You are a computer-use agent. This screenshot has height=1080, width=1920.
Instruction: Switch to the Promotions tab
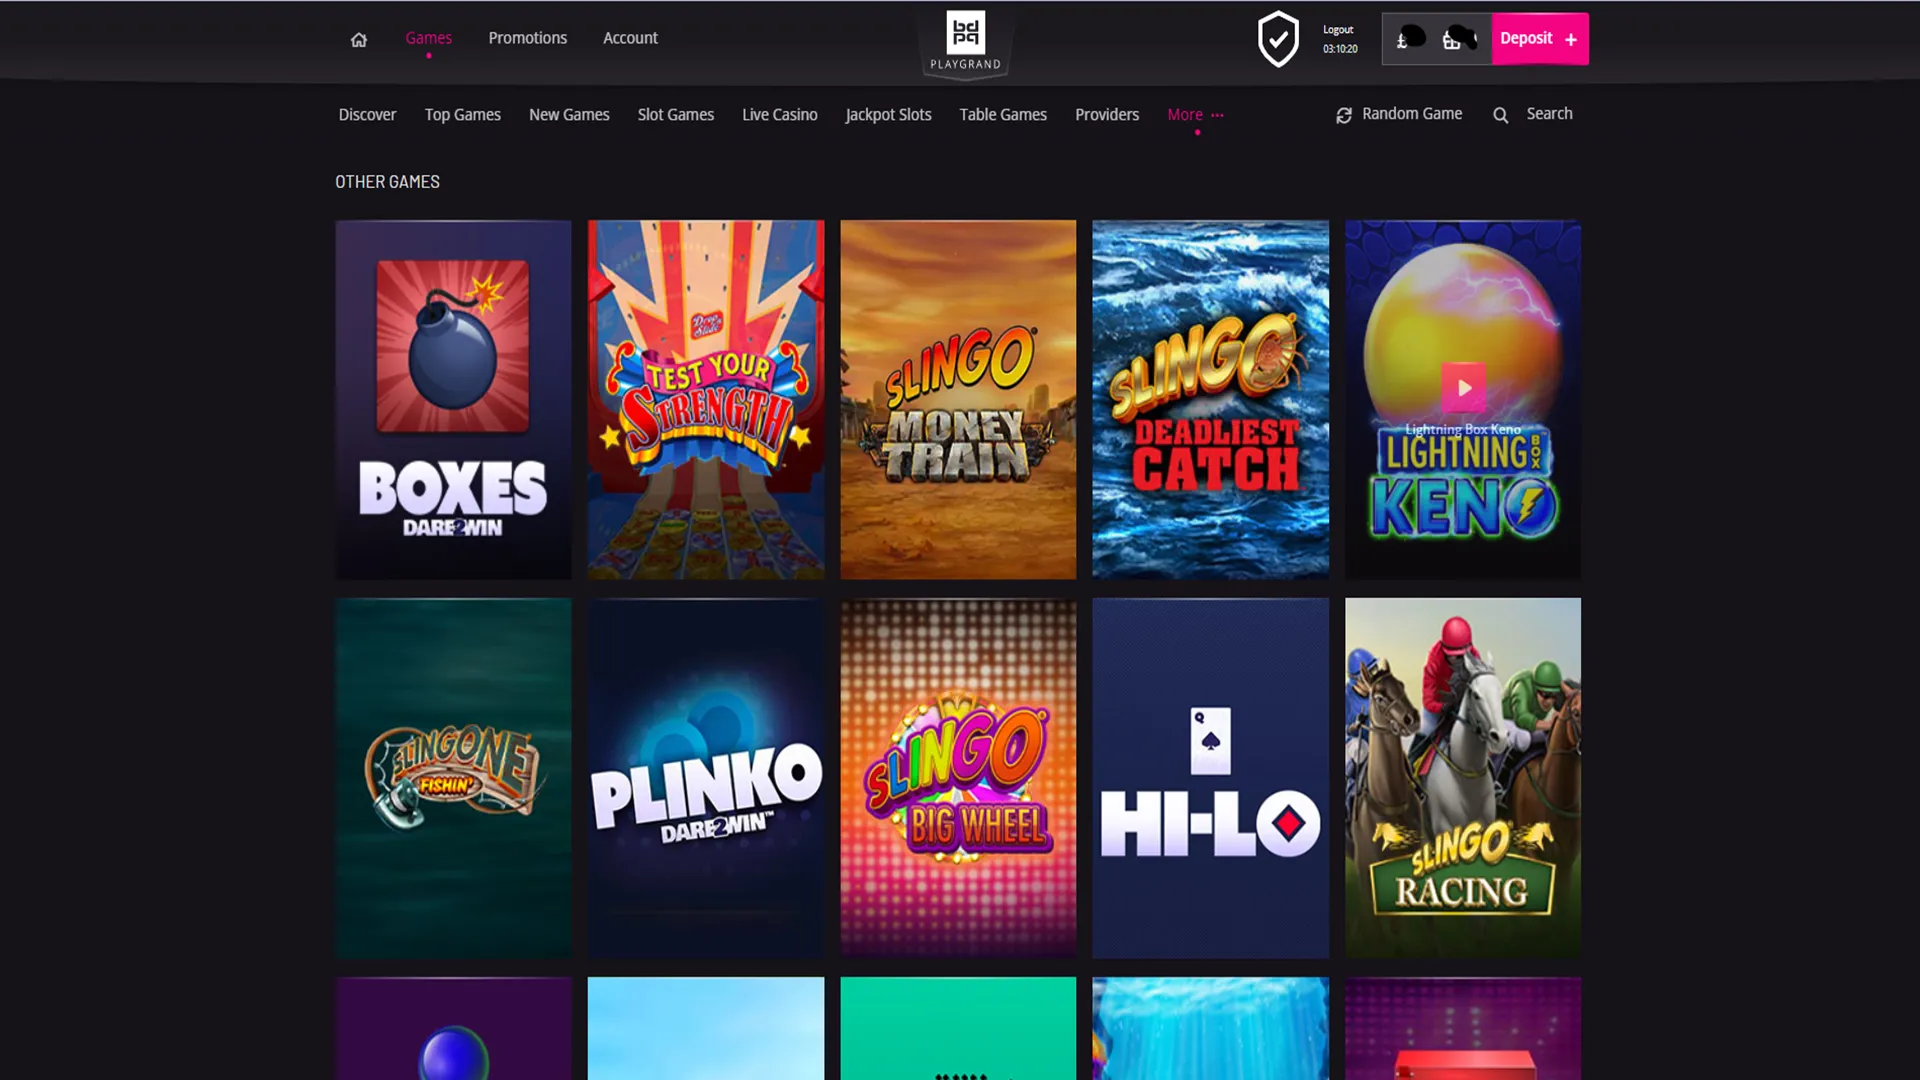527,38
